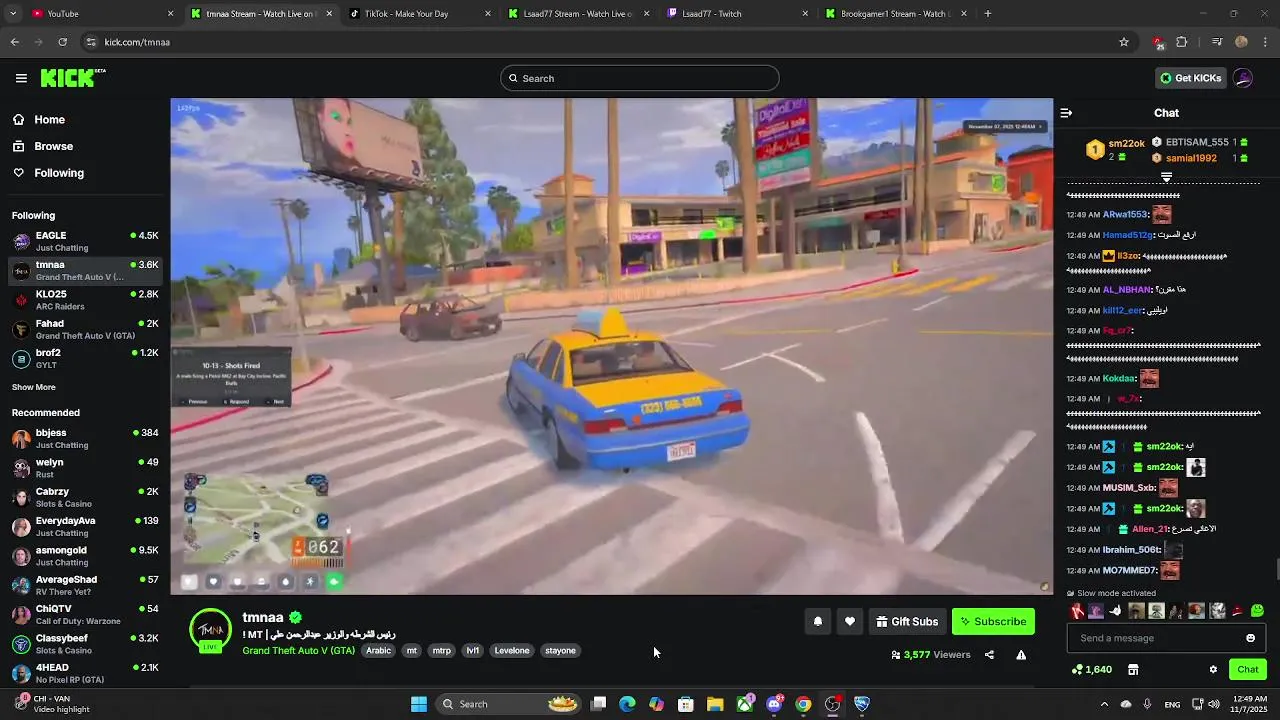Screen dimensions: 1280x720
Task: Click the Grand Theft Auto V category link
Action: tap(298, 650)
